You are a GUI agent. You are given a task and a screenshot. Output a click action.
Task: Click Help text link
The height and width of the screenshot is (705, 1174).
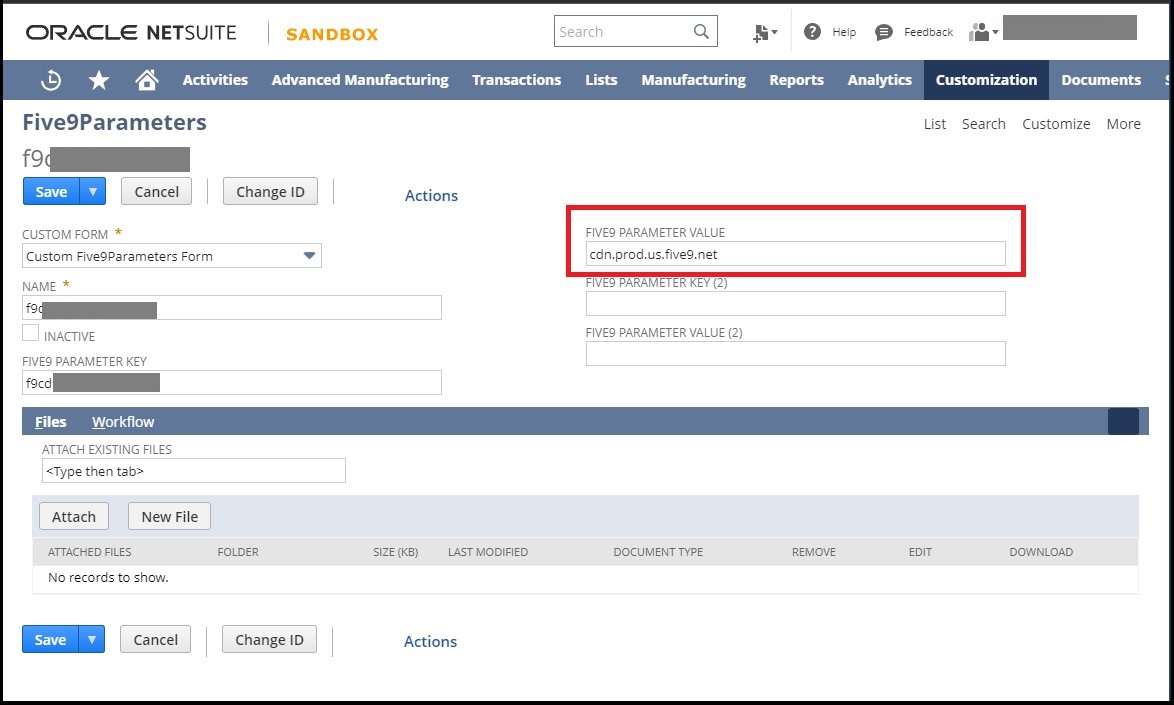(x=844, y=32)
